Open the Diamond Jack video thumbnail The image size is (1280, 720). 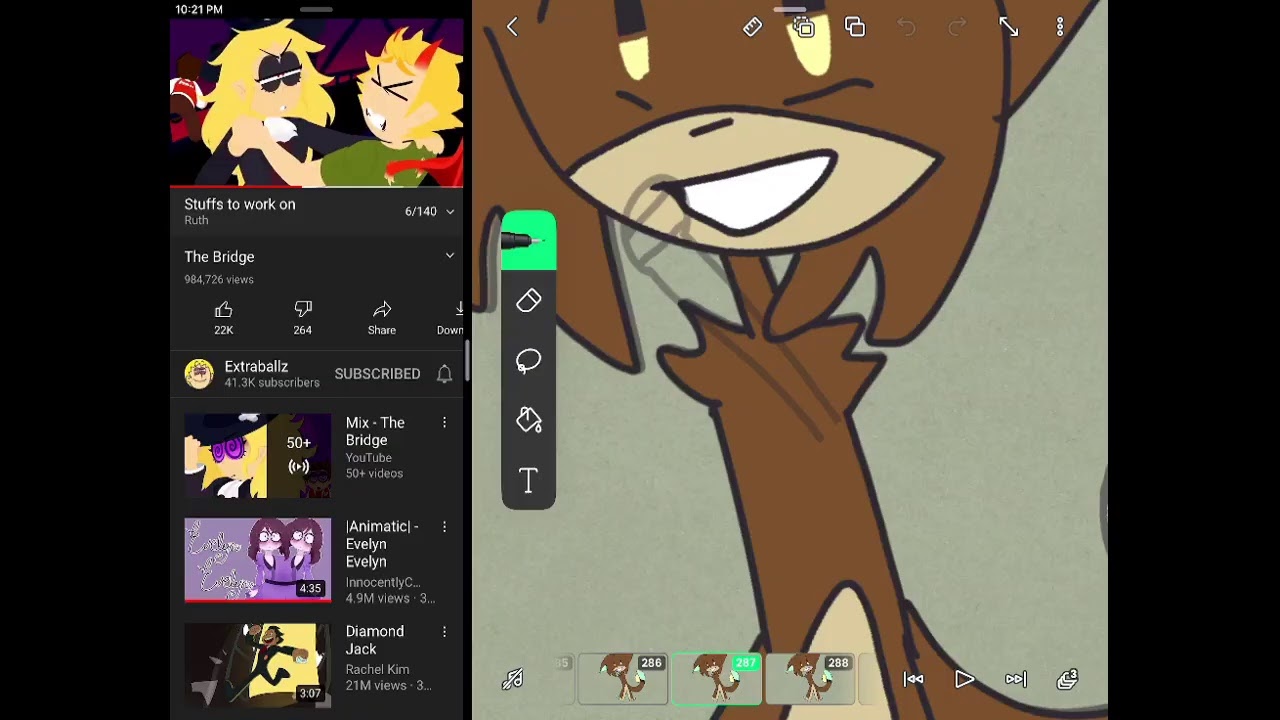[257, 665]
